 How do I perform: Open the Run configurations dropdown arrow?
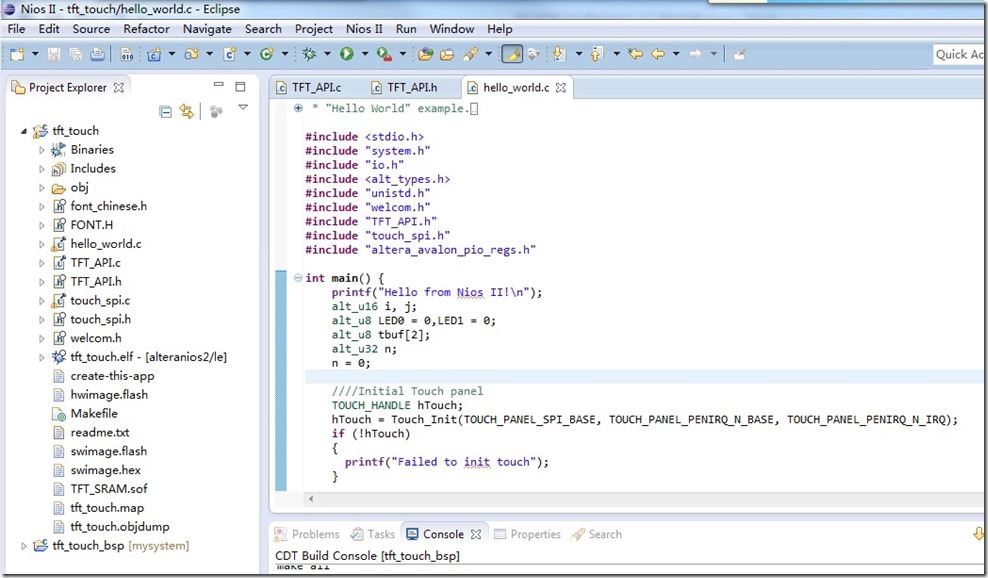365,54
